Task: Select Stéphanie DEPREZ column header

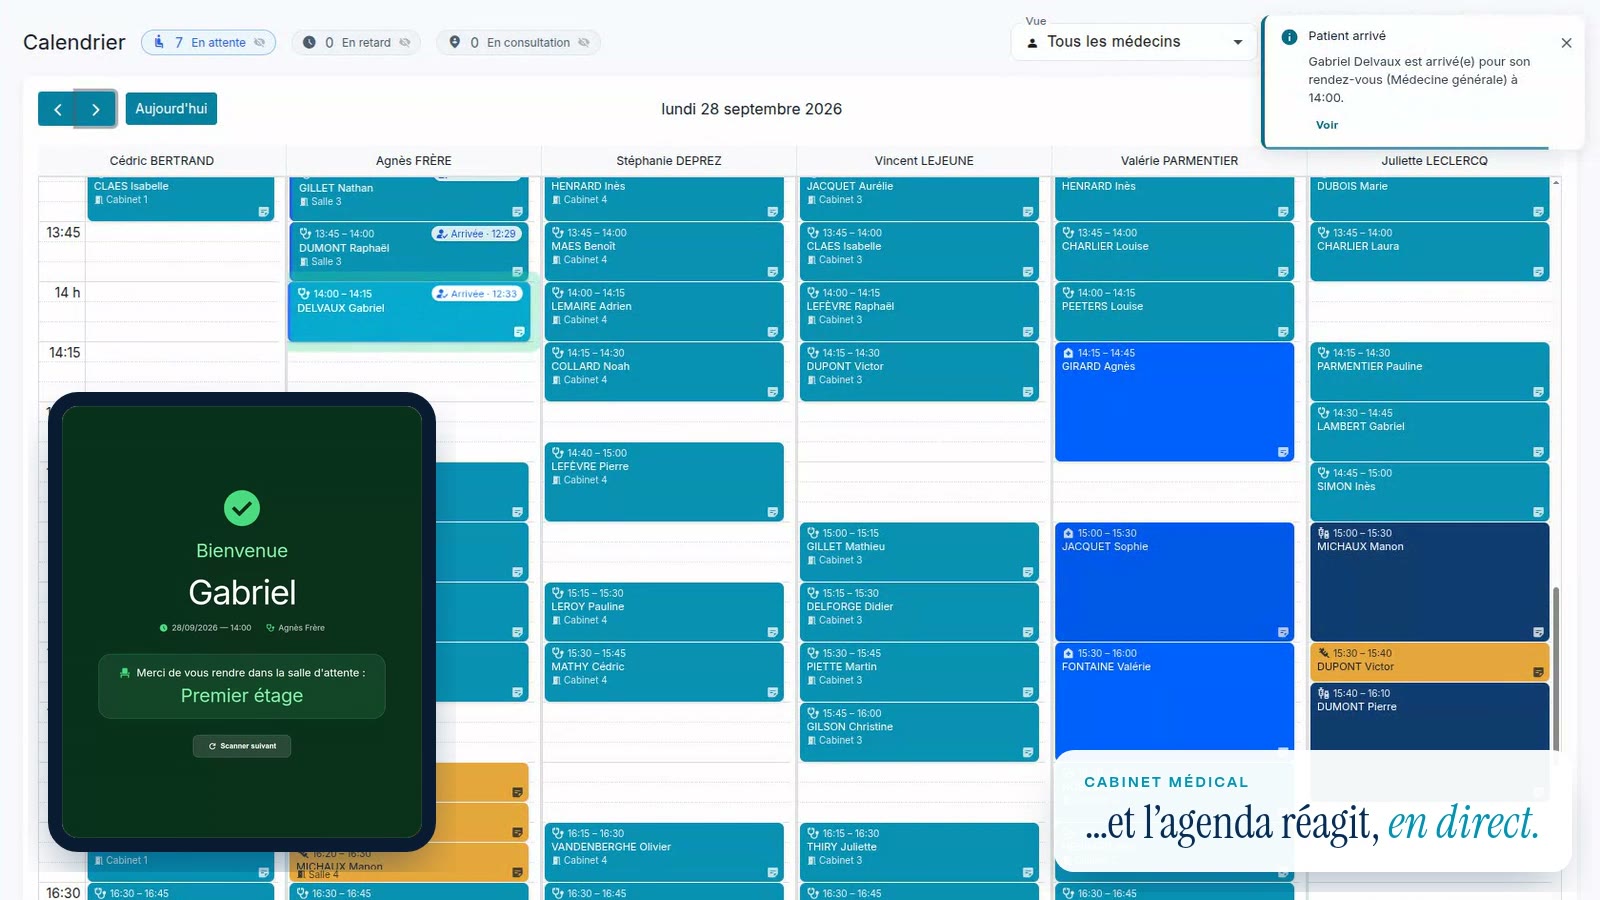Action: pyautogui.click(x=669, y=161)
